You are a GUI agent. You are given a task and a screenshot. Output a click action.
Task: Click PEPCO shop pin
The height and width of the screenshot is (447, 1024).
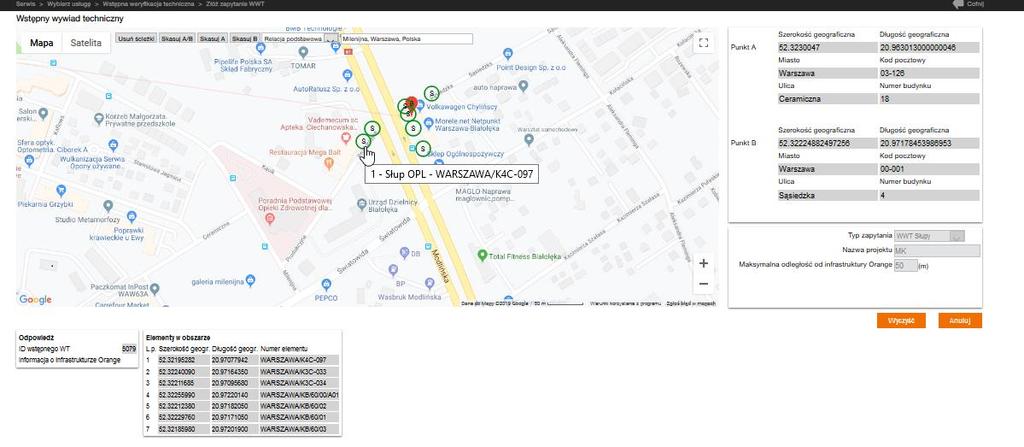(x=326, y=284)
